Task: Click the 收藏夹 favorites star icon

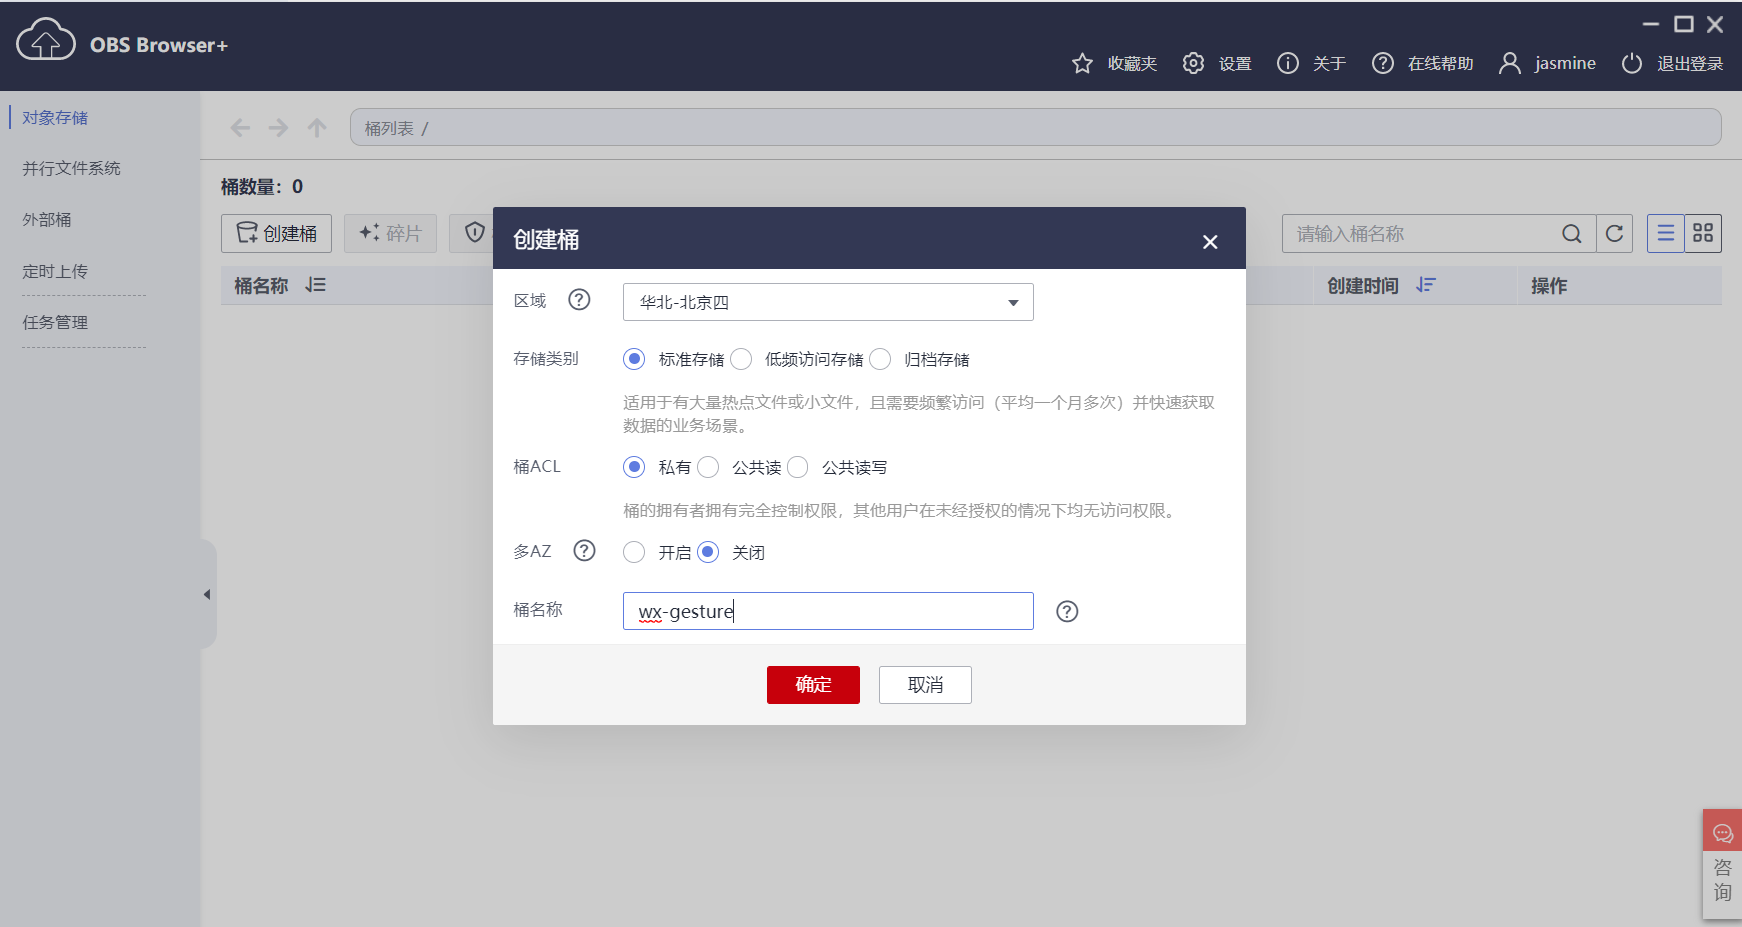Action: (x=1083, y=62)
